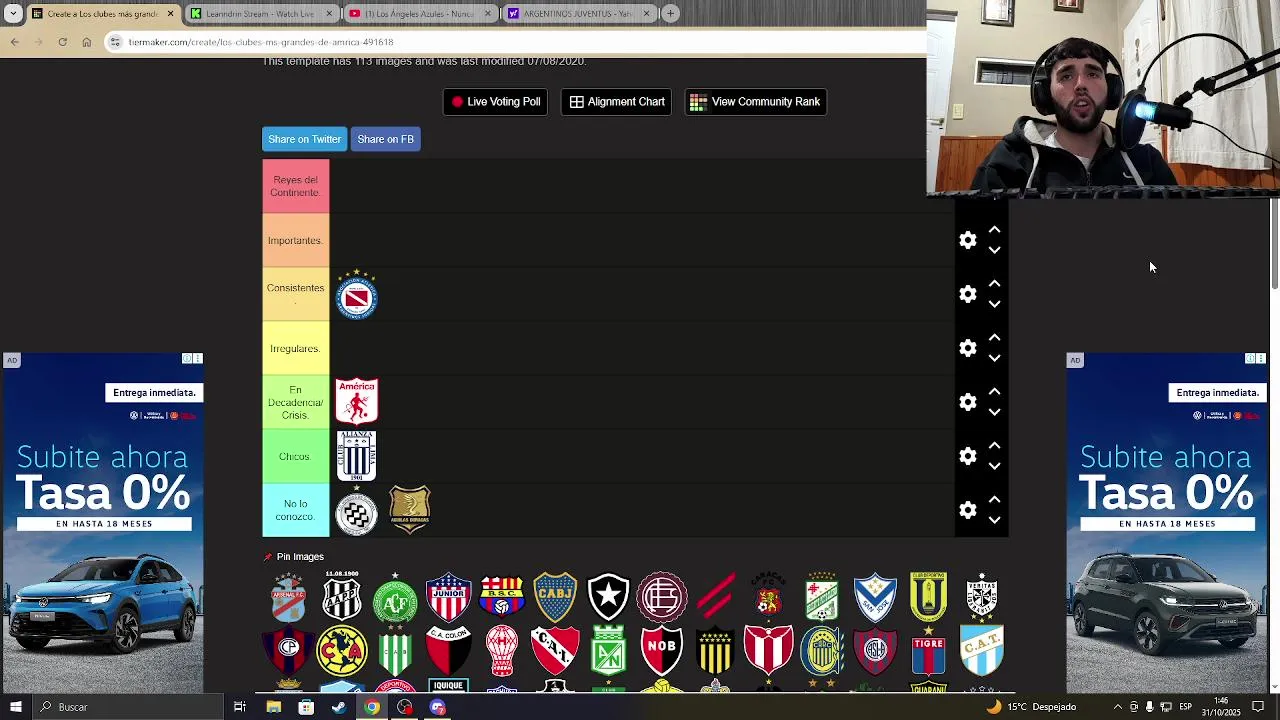This screenshot has width=1280, height=720.
Task: Pick the B.S.C. Barcelona crest
Action: coord(502,597)
